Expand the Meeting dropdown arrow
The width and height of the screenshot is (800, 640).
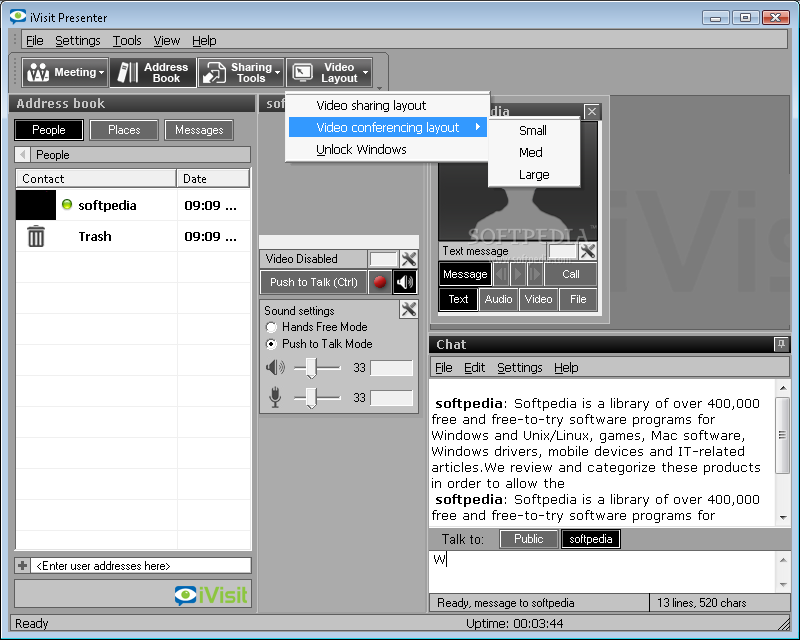[x=102, y=72]
